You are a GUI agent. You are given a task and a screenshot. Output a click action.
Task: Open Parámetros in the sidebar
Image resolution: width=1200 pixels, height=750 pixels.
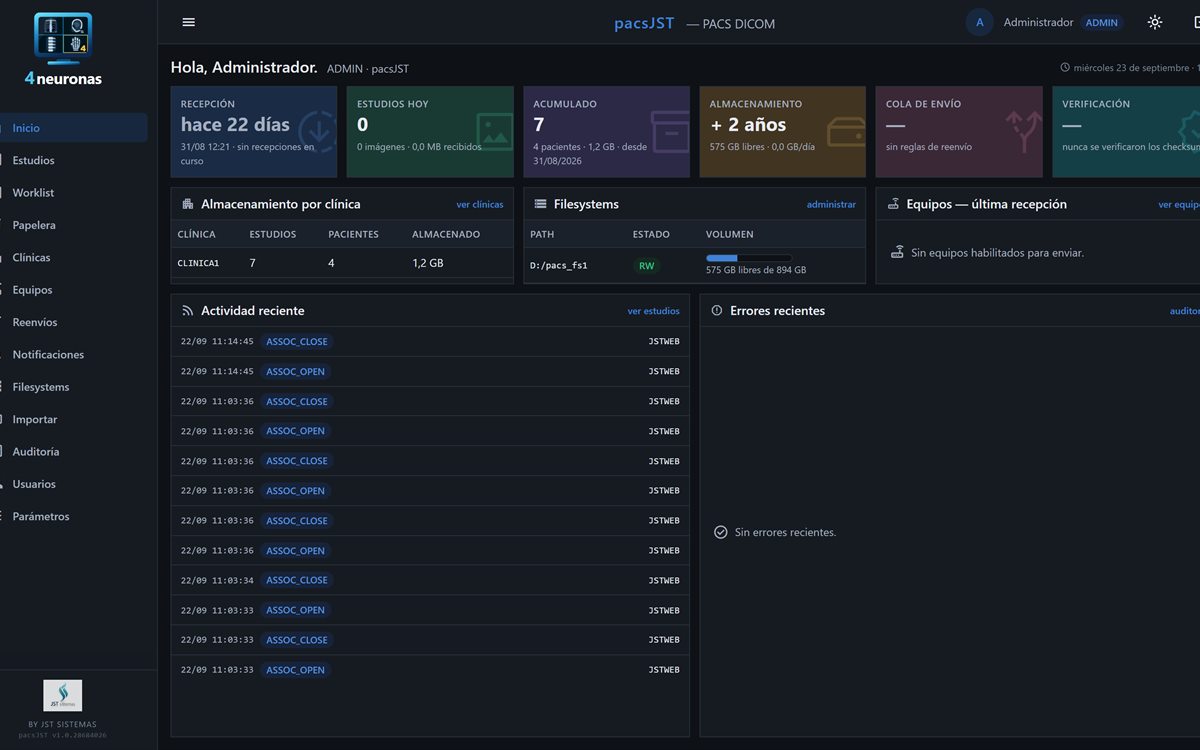[74, 516]
